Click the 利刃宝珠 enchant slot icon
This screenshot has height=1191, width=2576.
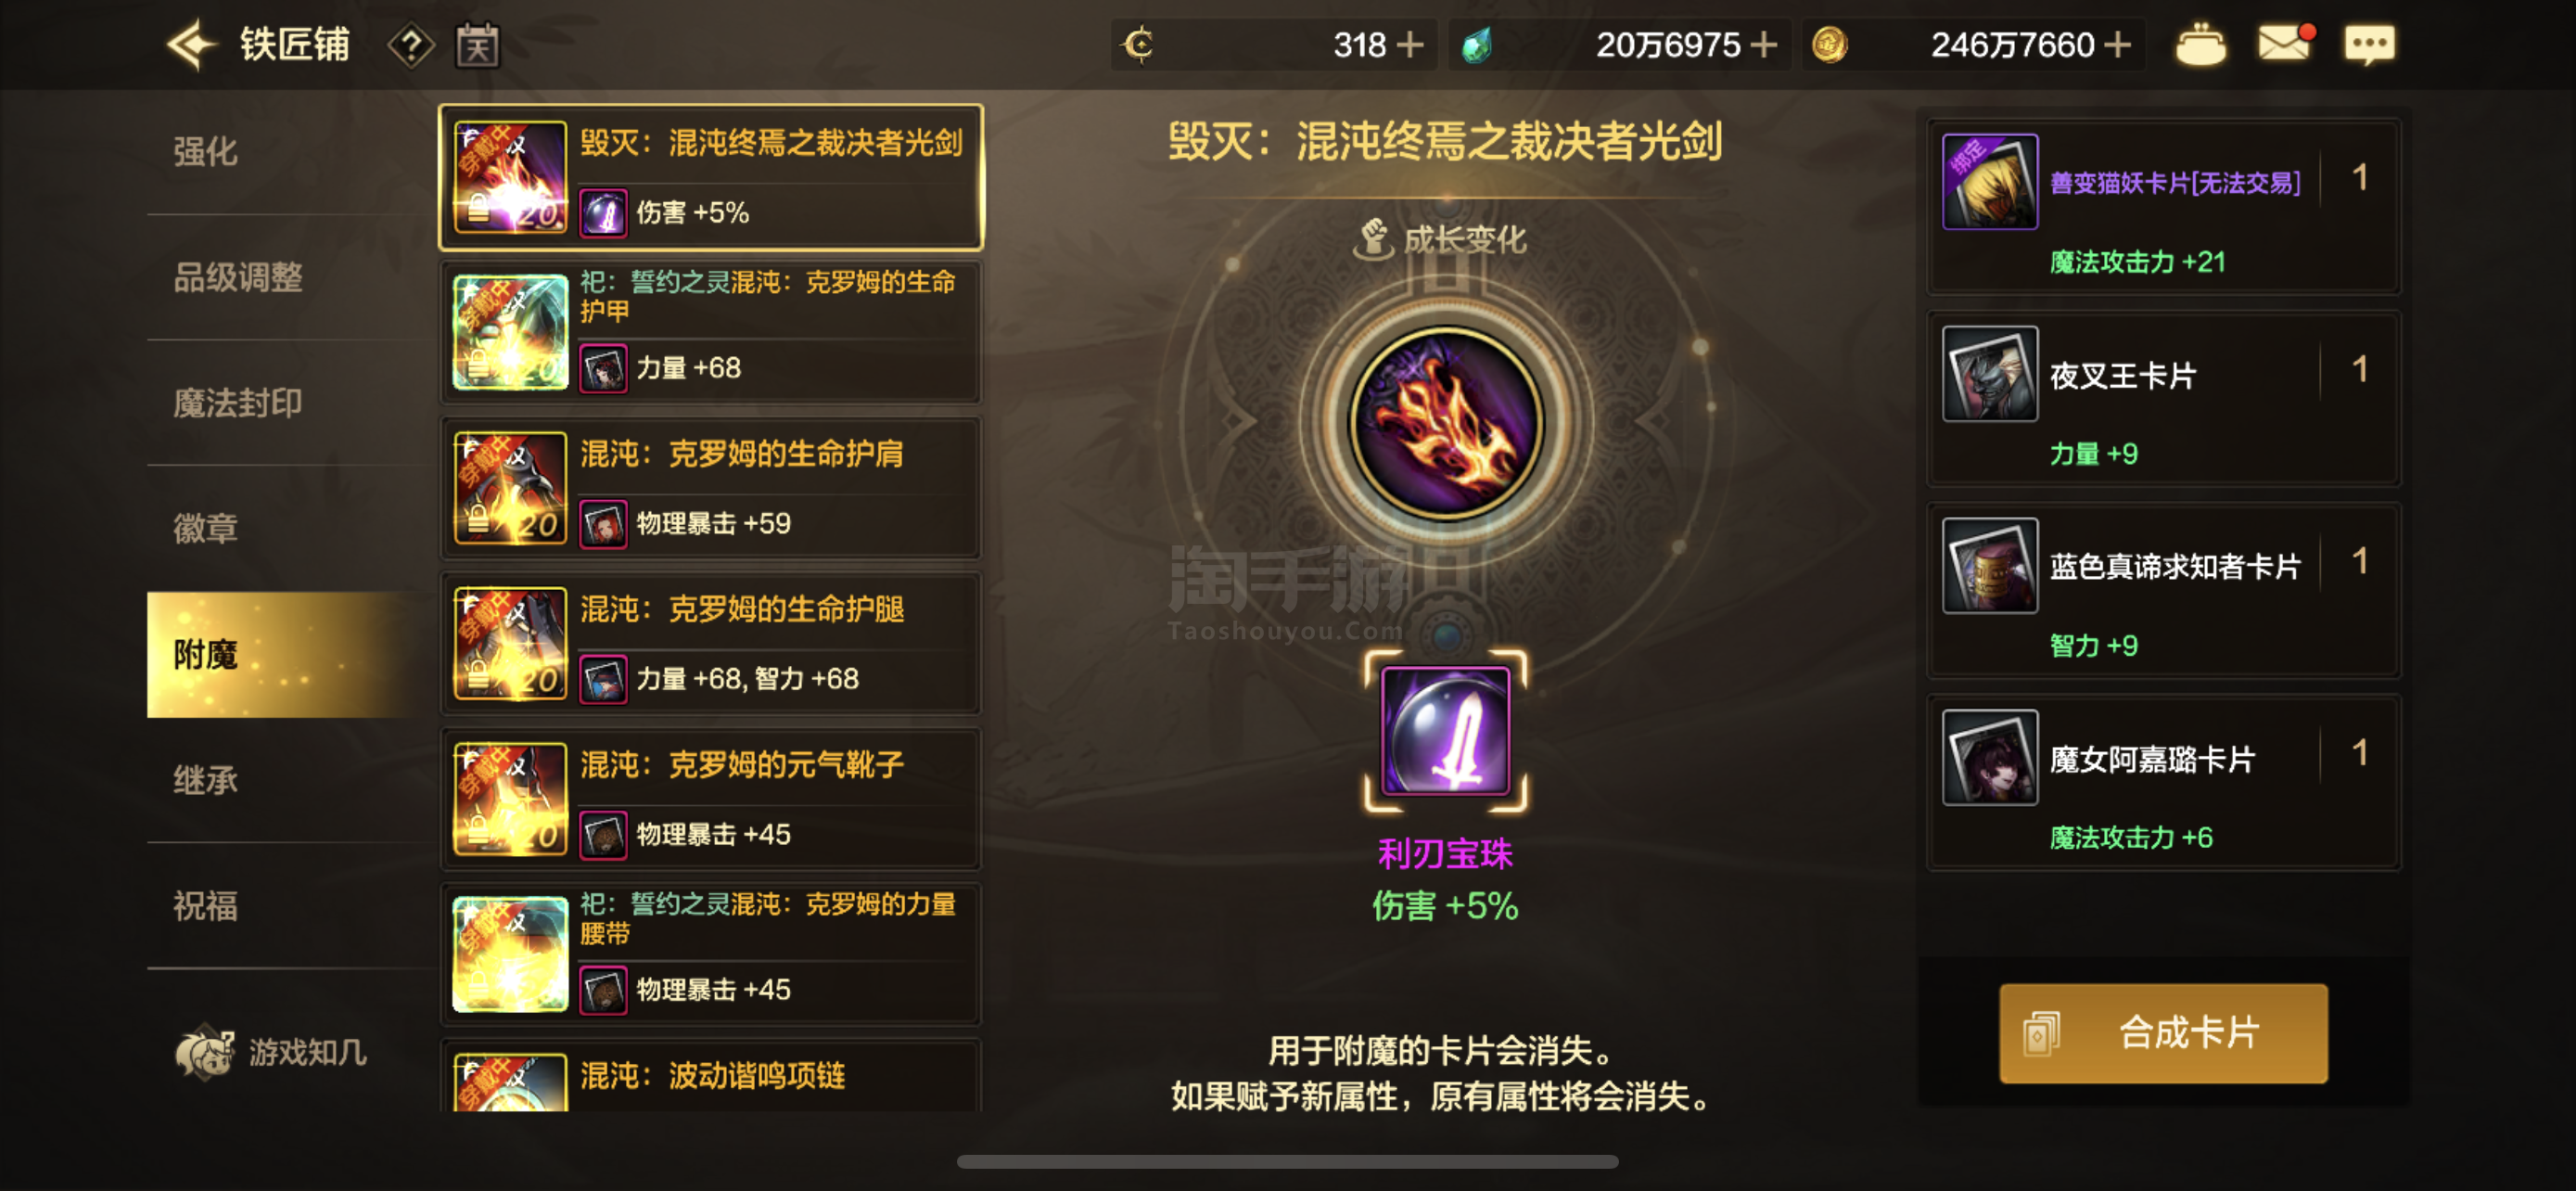click(x=1445, y=731)
